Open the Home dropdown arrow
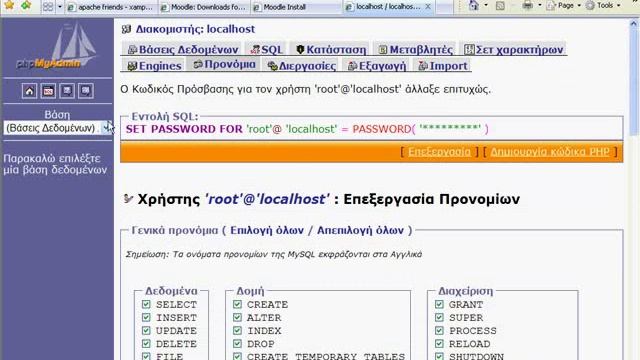Viewport: 640px width, 360px height. coord(486,5)
